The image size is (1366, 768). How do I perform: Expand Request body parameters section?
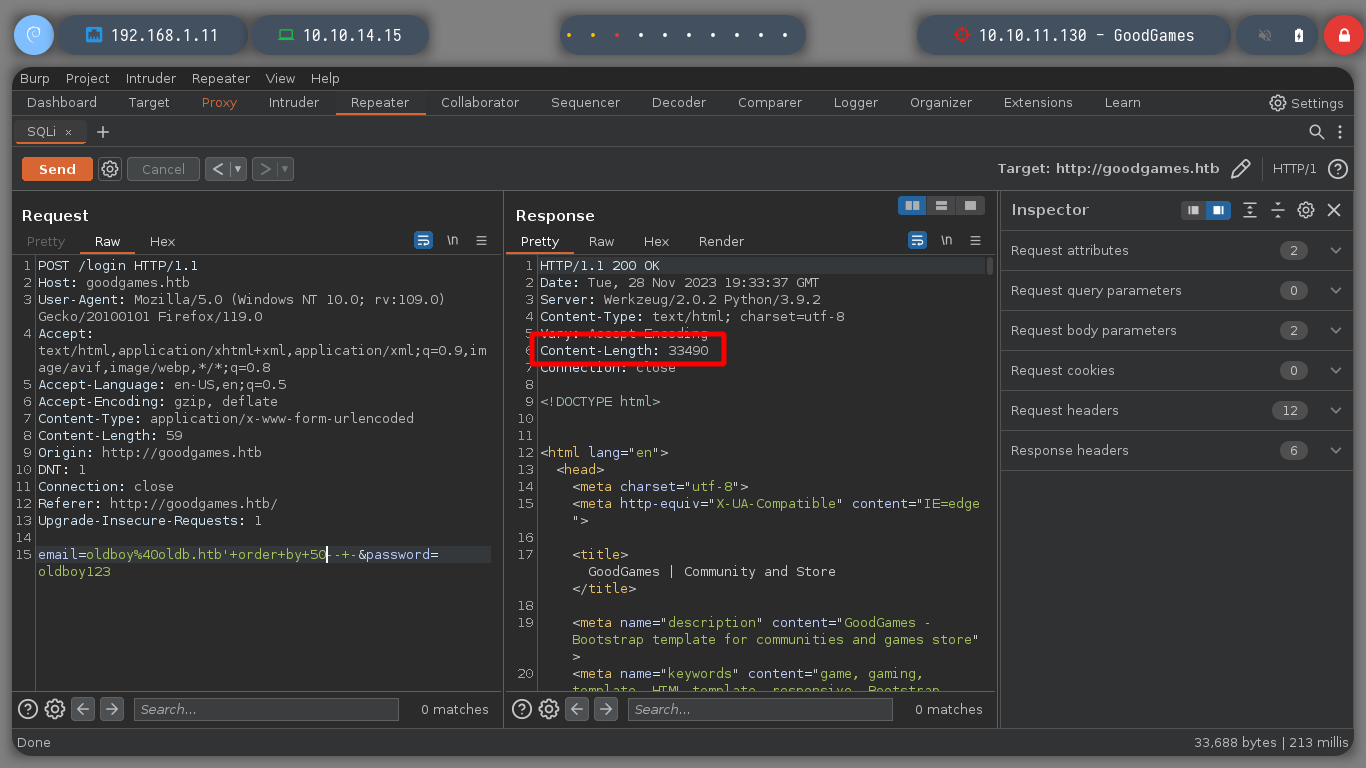tap(1336, 330)
